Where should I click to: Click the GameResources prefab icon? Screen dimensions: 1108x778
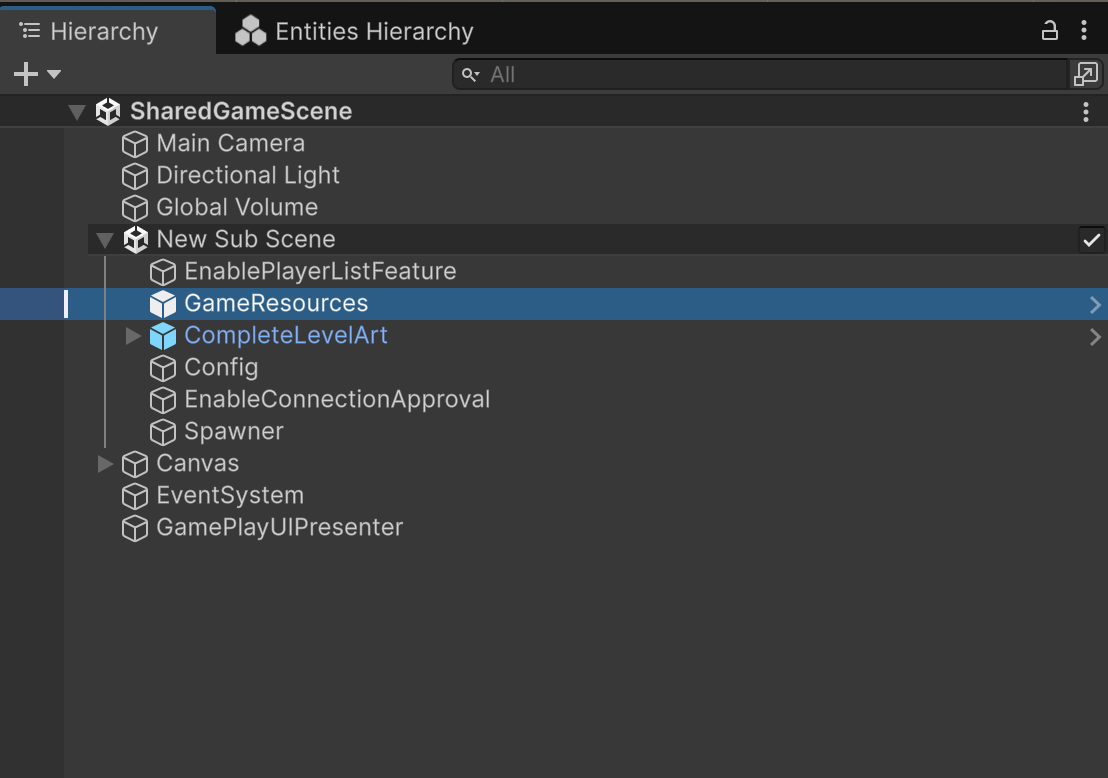[163, 303]
